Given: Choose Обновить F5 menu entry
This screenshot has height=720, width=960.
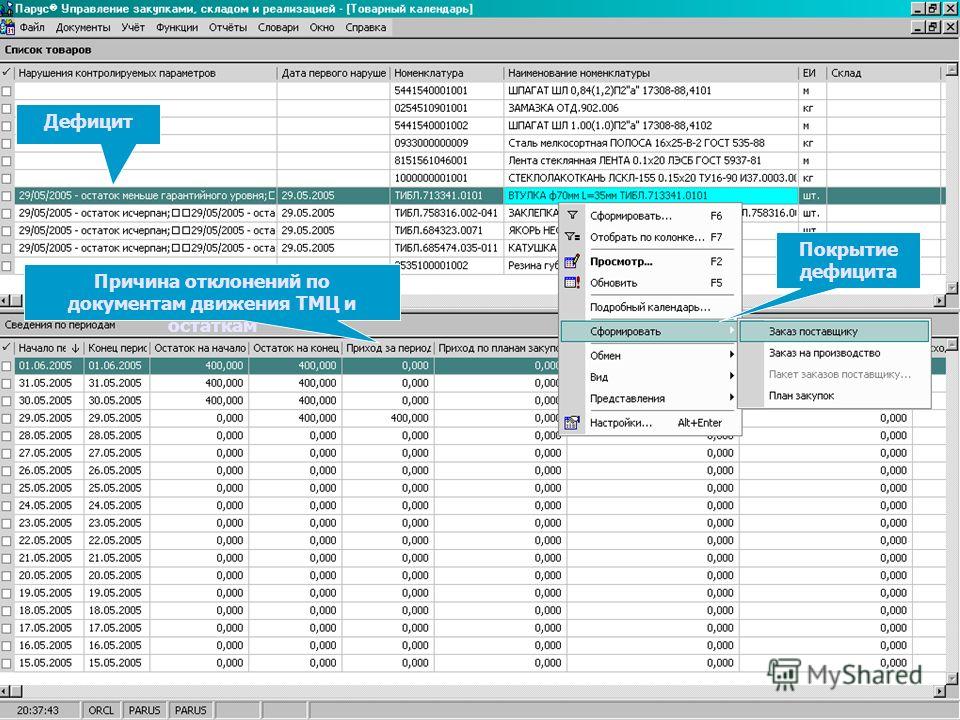Looking at the screenshot, I should click(651, 283).
